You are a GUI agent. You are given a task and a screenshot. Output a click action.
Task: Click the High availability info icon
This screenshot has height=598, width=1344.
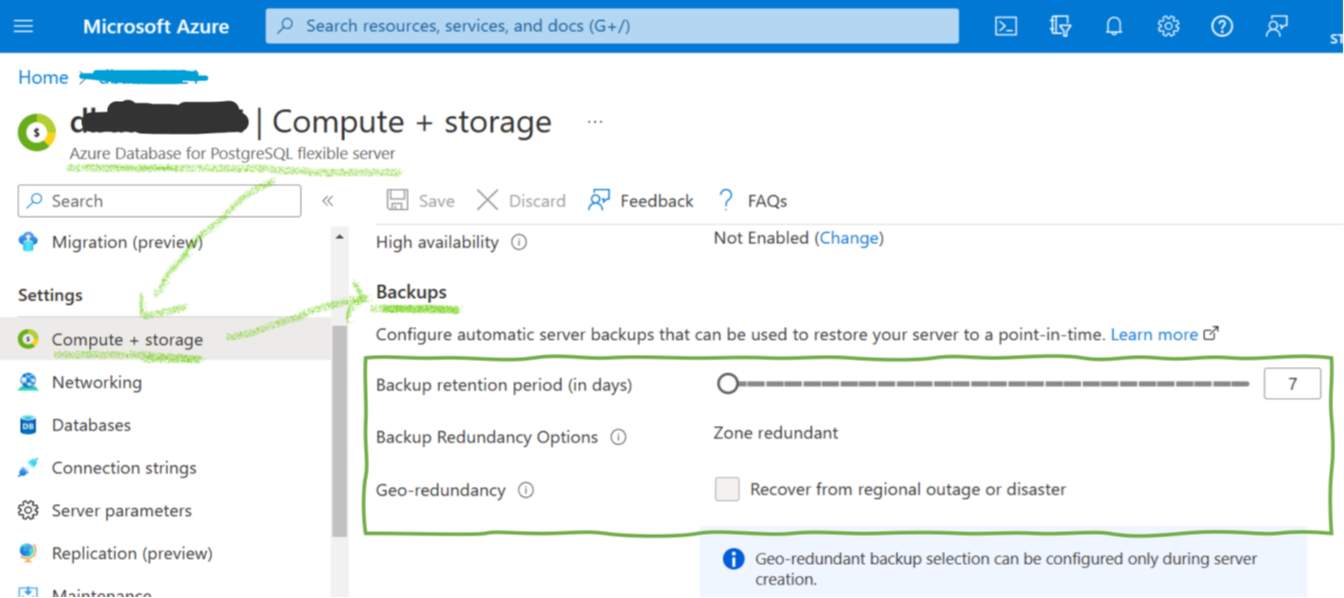pos(519,242)
